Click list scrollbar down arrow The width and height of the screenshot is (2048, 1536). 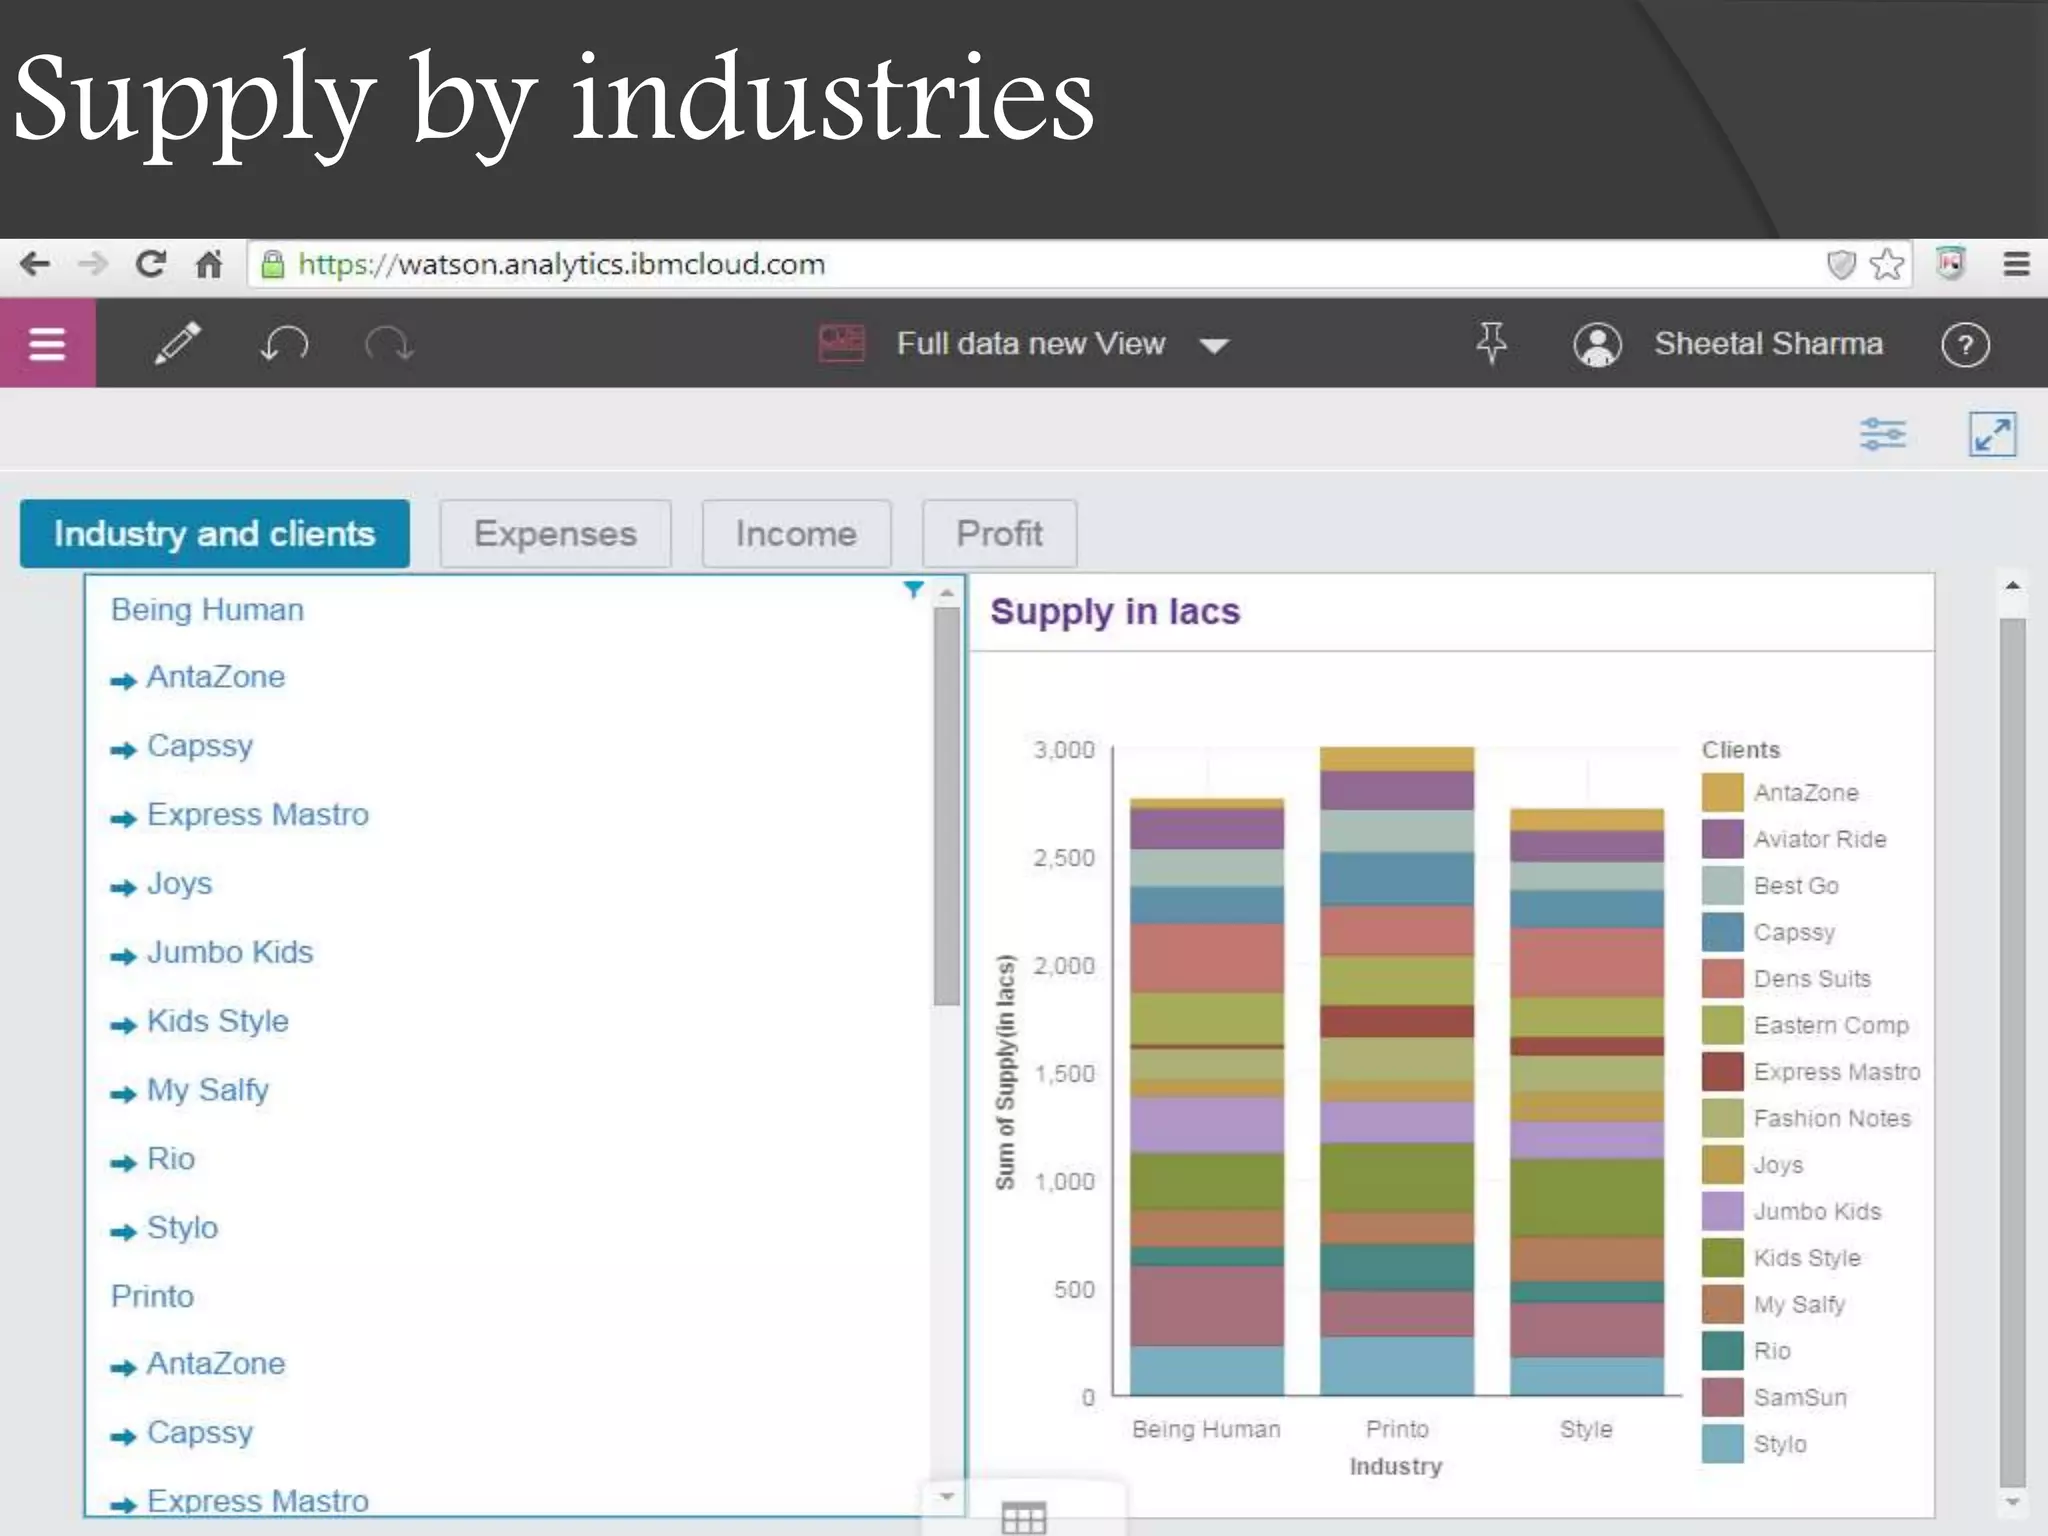pyautogui.click(x=947, y=1497)
